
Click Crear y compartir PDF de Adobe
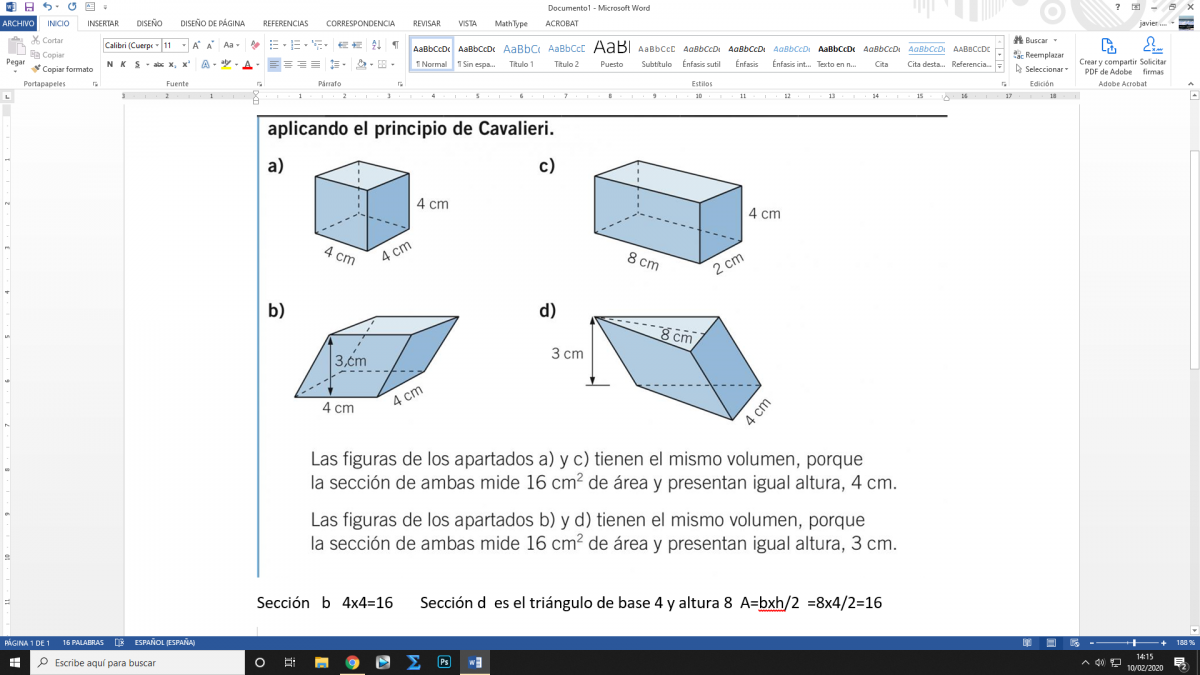(x=1106, y=57)
